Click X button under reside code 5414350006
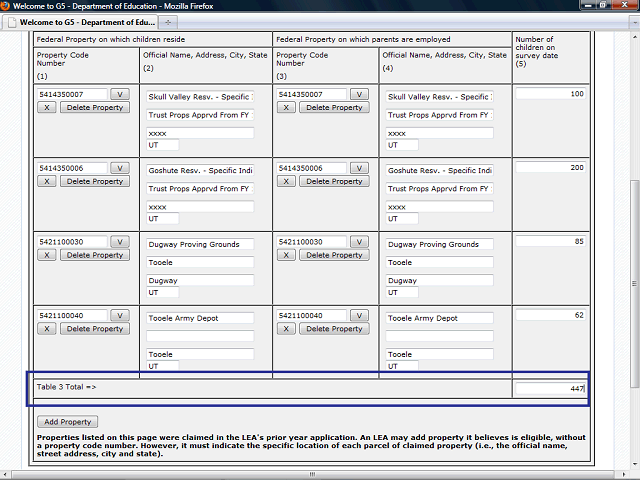Image resolution: width=640 pixels, height=480 pixels. [47, 181]
